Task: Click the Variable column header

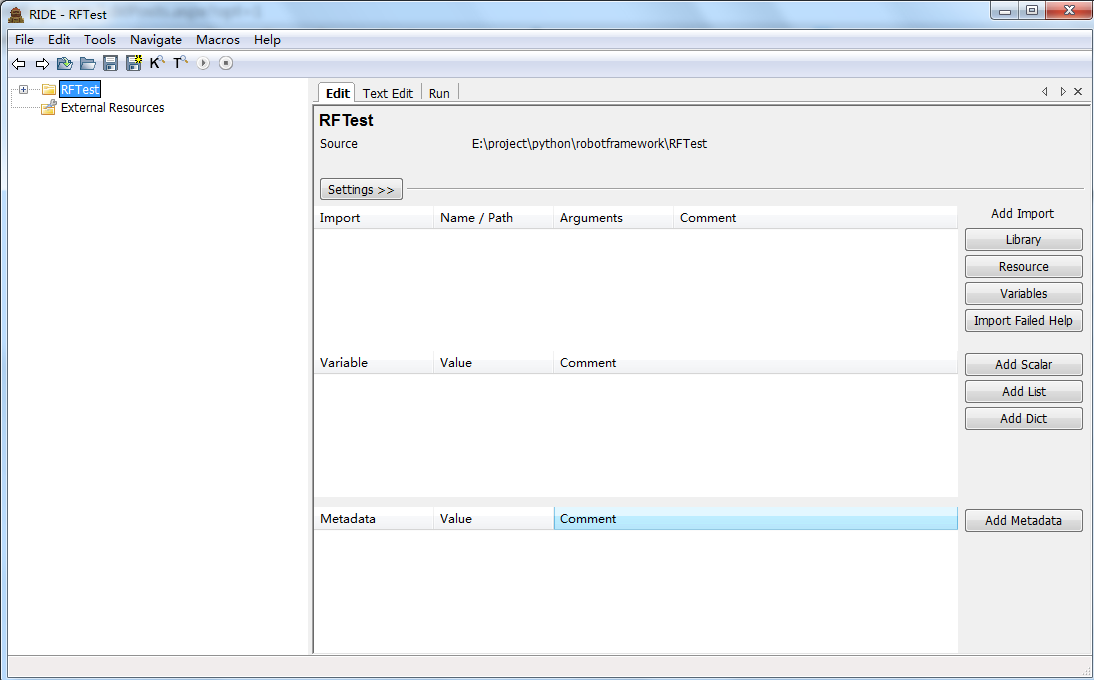Action: (x=374, y=363)
